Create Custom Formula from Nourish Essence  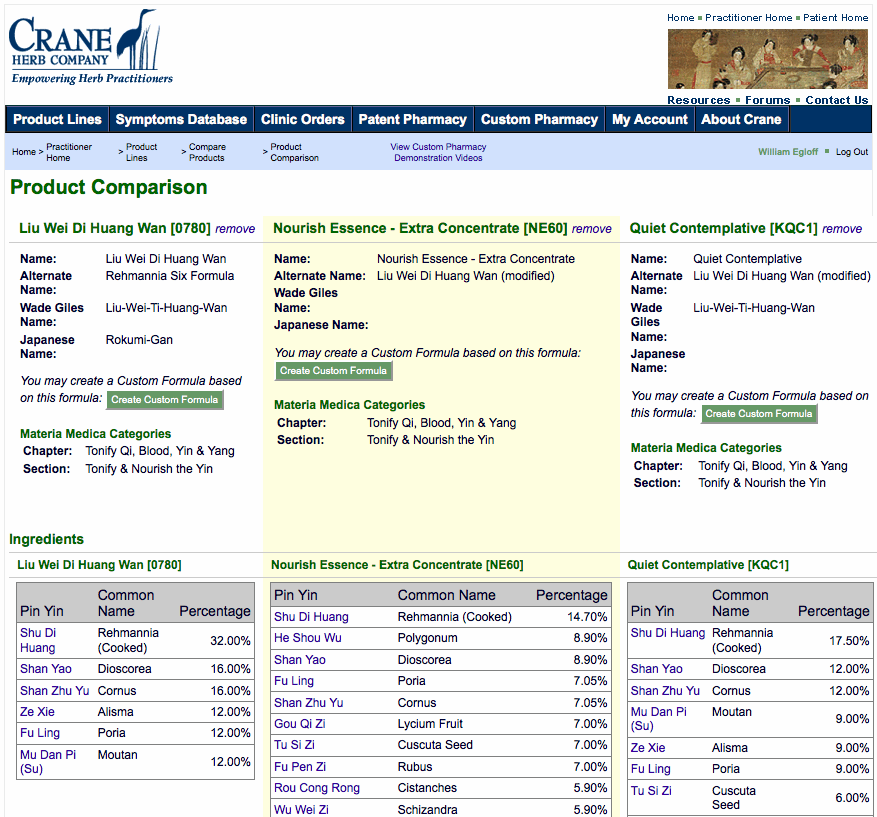click(x=333, y=371)
